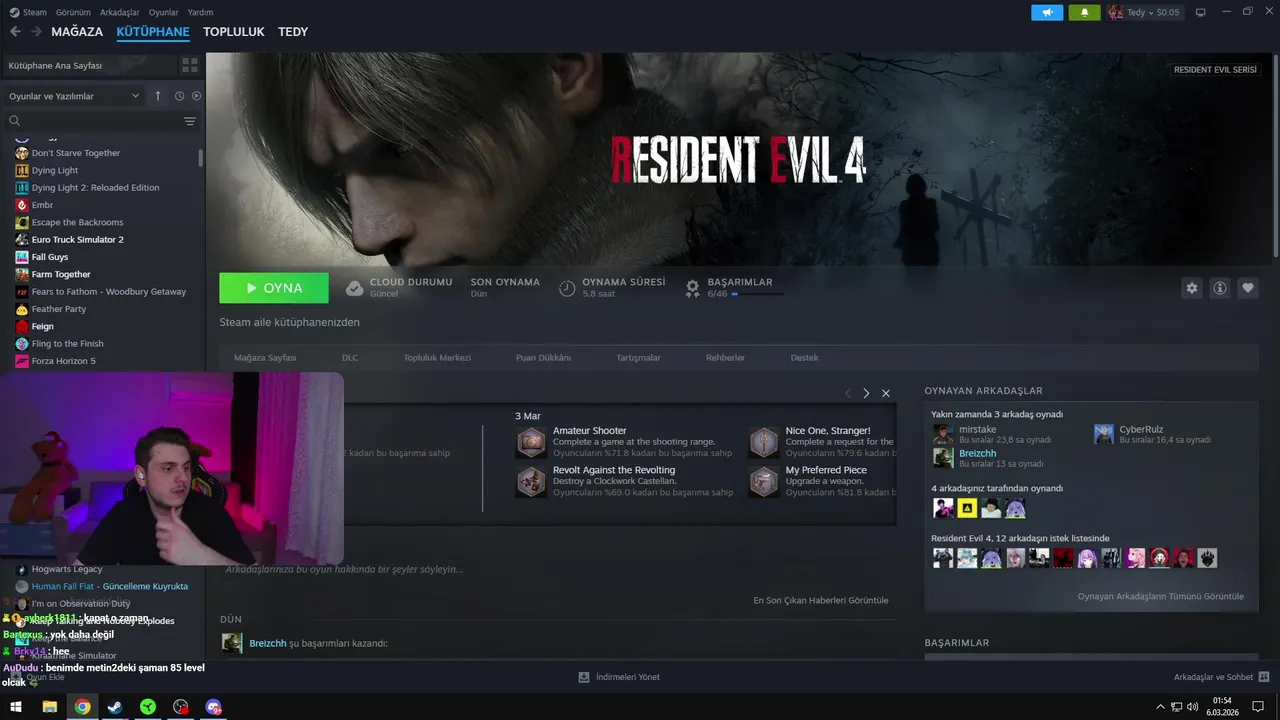Open Rehberler link
This screenshot has height=720, width=1280.
click(725, 358)
